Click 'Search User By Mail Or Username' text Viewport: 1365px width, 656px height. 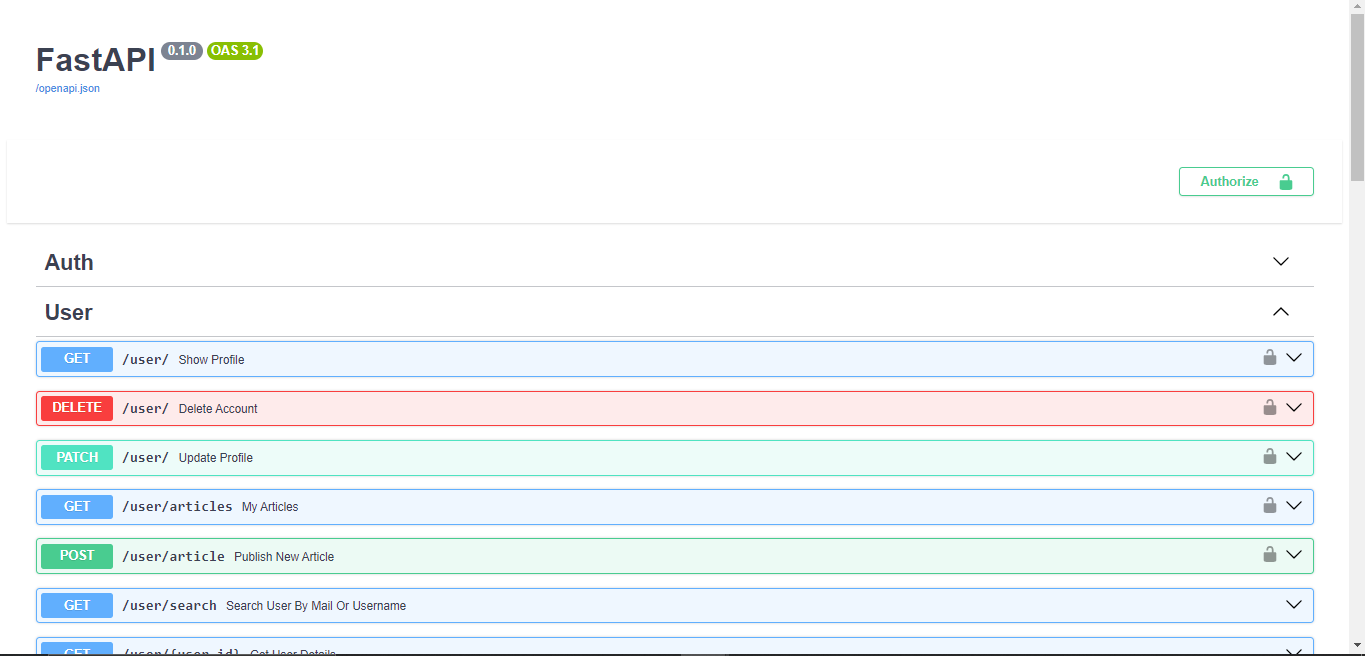coord(316,606)
